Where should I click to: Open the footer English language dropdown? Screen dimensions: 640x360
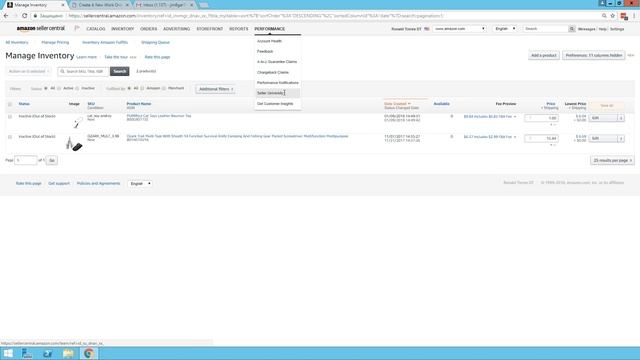(140, 184)
